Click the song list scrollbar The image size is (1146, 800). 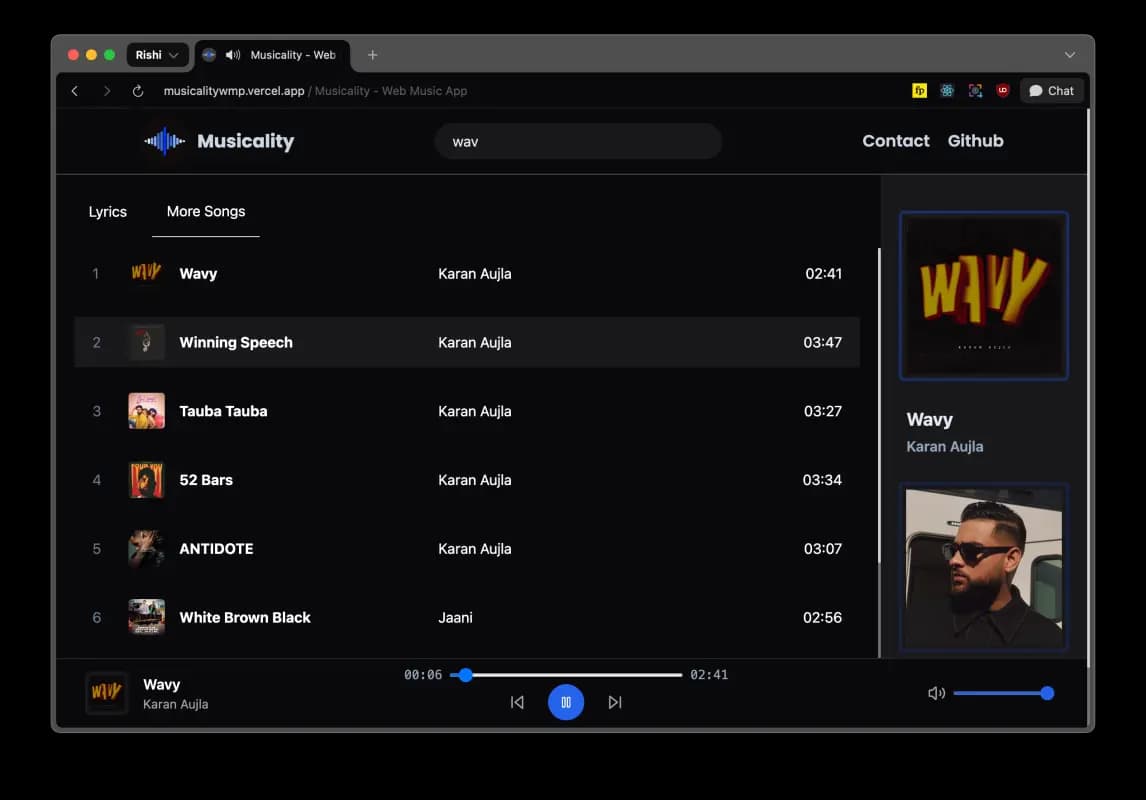(x=879, y=405)
